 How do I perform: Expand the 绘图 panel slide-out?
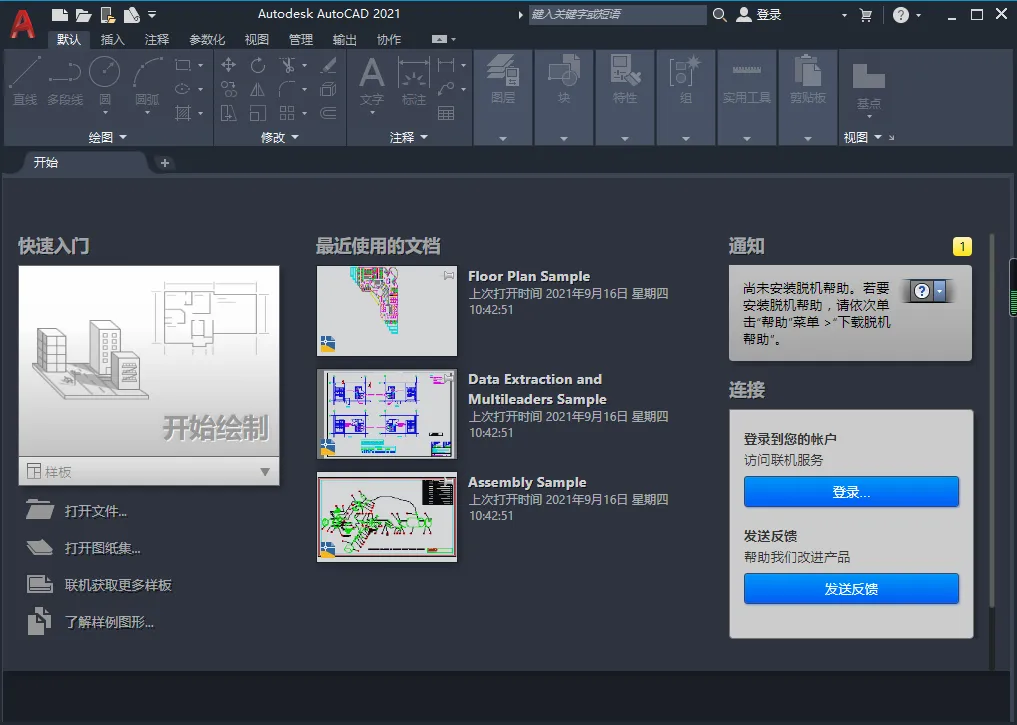[122, 137]
